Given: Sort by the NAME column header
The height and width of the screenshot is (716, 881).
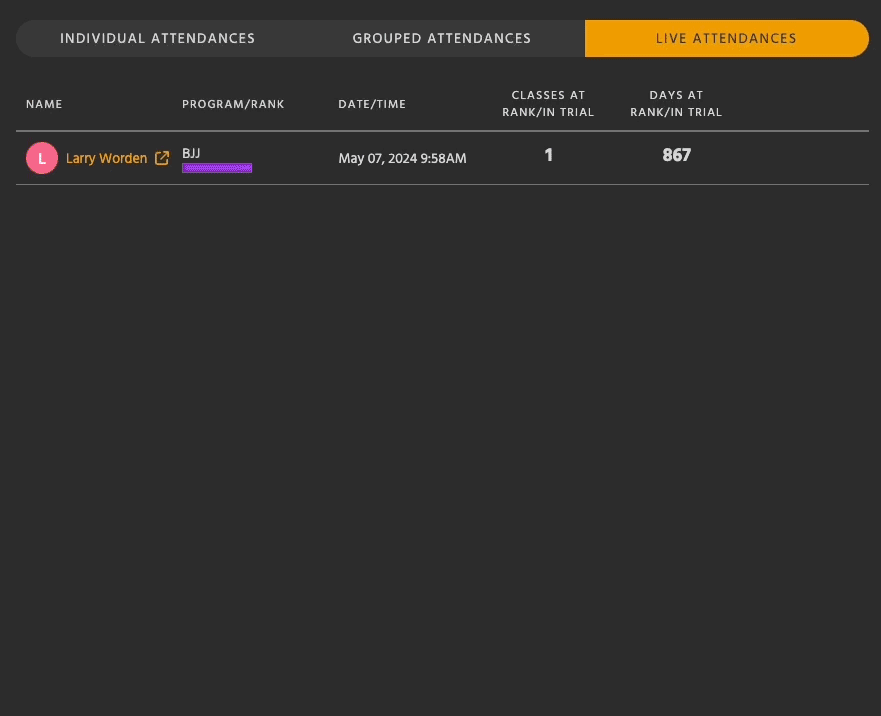Looking at the screenshot, I should point(44,104).
